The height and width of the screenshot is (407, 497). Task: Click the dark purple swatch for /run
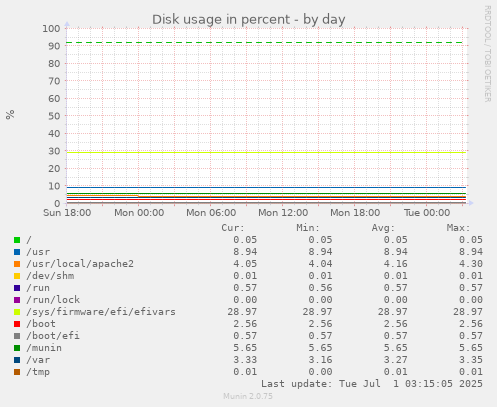click(17, 288)
